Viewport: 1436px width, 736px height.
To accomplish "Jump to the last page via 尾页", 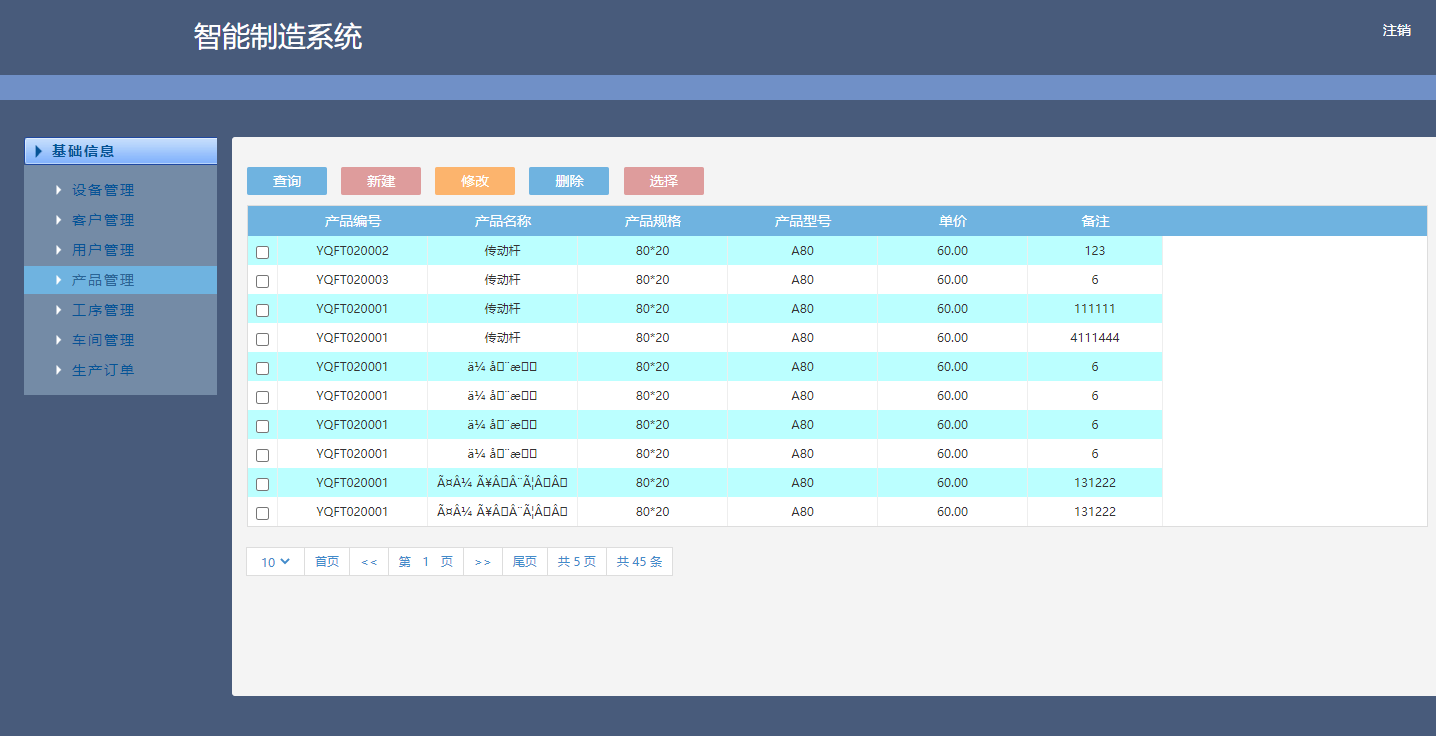I will [525, 562].
